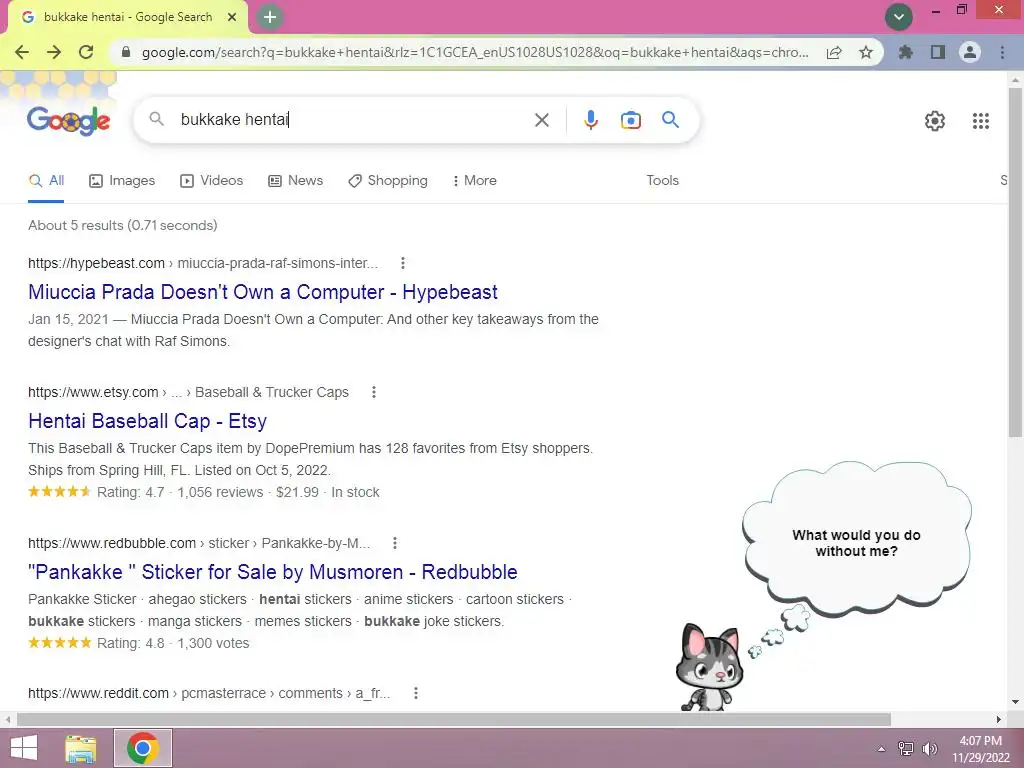This screenshot has width=1024, height=768.
Task: Open the search Tools option
Action: point(662,181)
